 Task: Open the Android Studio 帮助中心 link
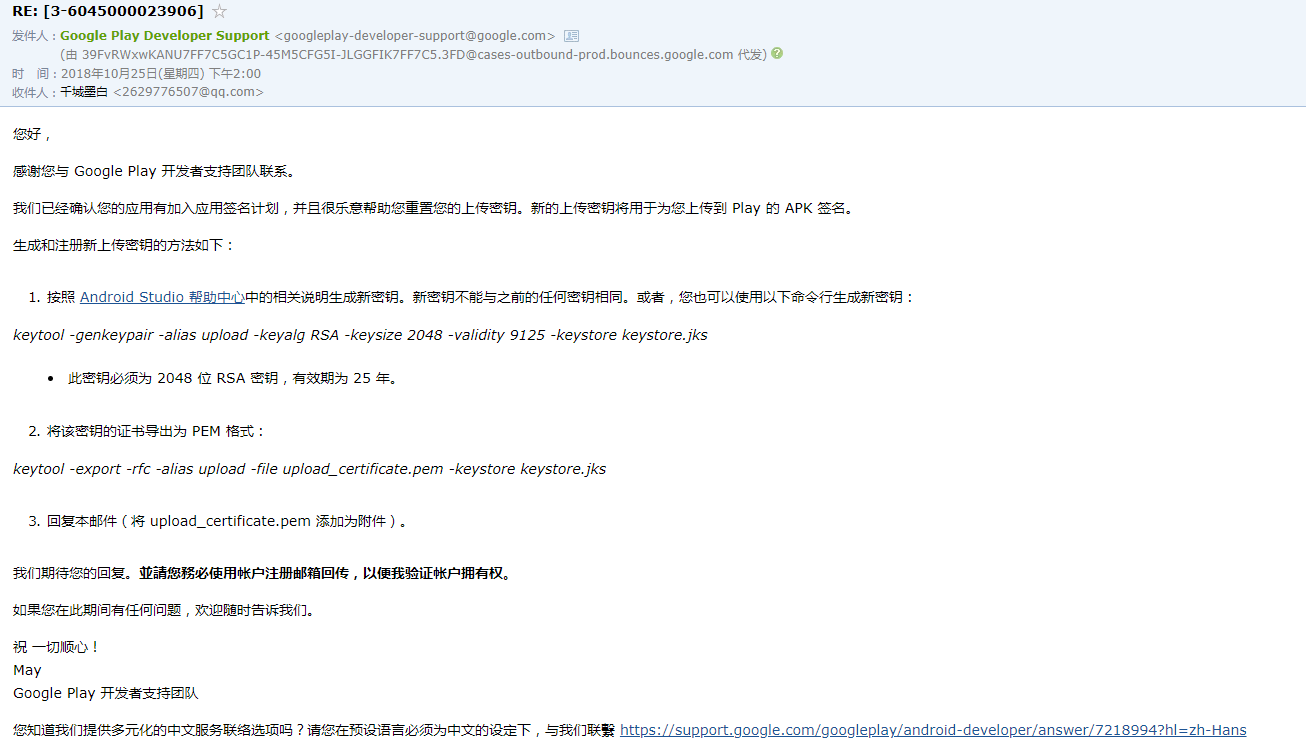click(162, 297)
